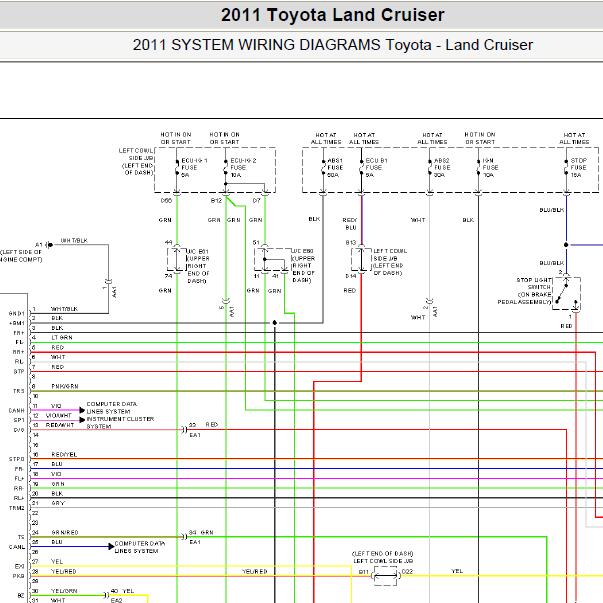The height and width of the screenshot is (603, 603).
Task: Click the YEL/ORN wire color label
Action: coord(64,591)
